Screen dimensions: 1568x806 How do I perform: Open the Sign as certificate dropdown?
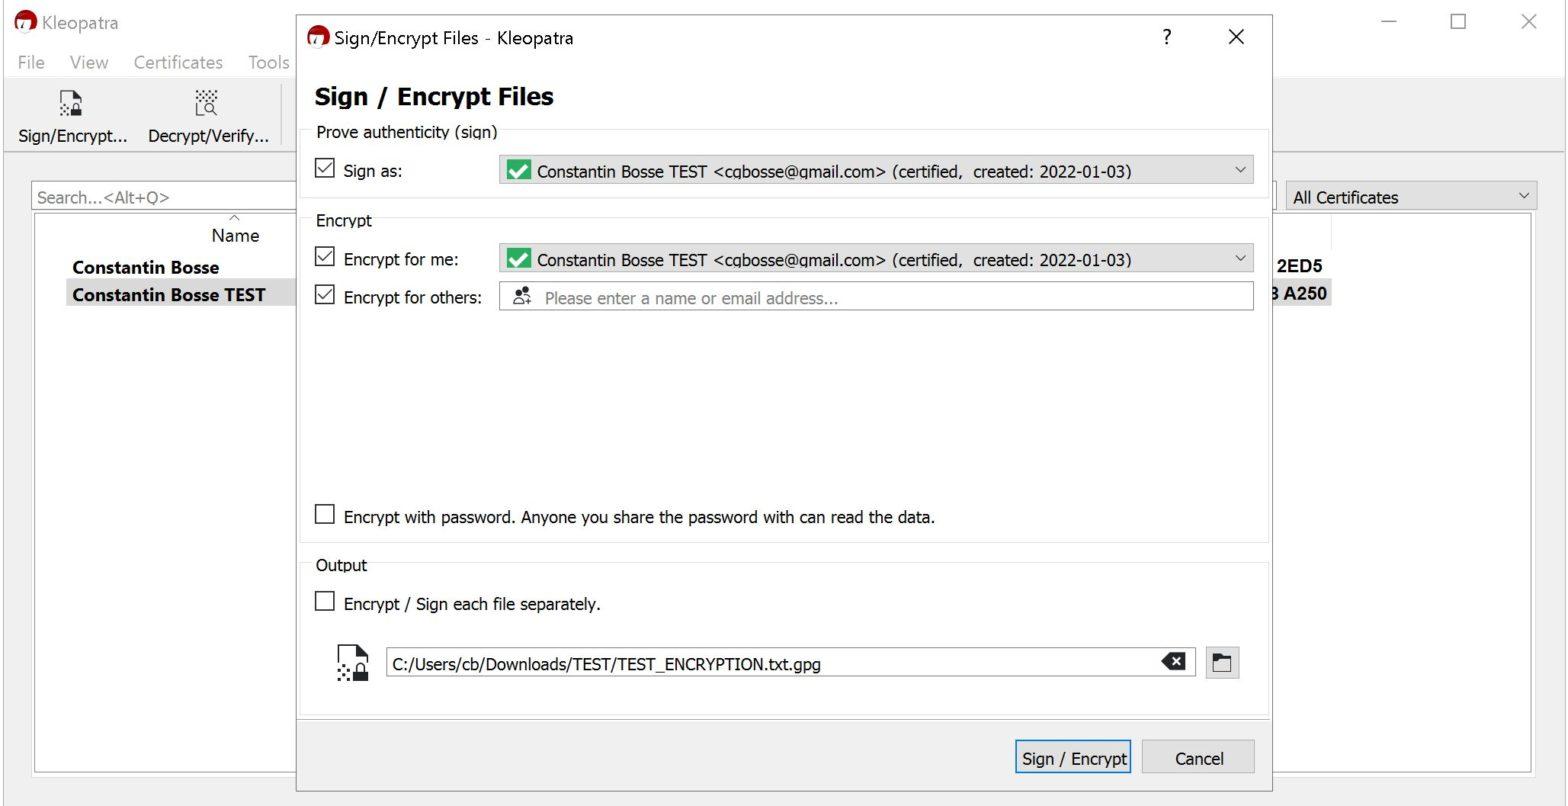pyautogui.click(x=876, y=170)
